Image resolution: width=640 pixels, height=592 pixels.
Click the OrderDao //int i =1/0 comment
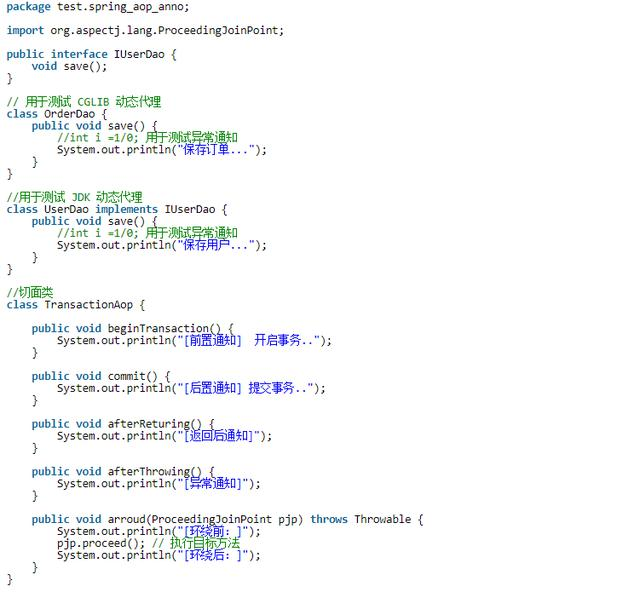(x=147, y=138)
